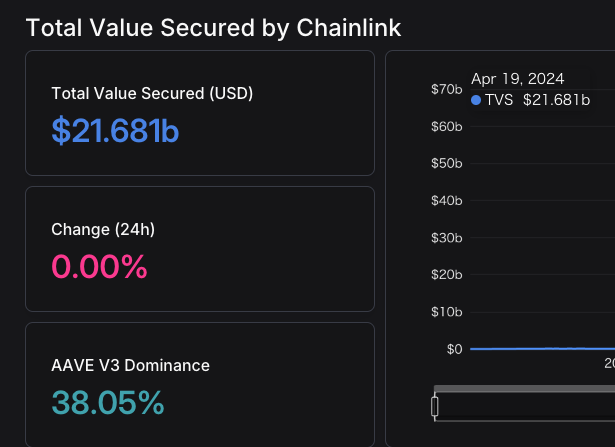Click the $70b y-axis label

click(x=447, y=89)
